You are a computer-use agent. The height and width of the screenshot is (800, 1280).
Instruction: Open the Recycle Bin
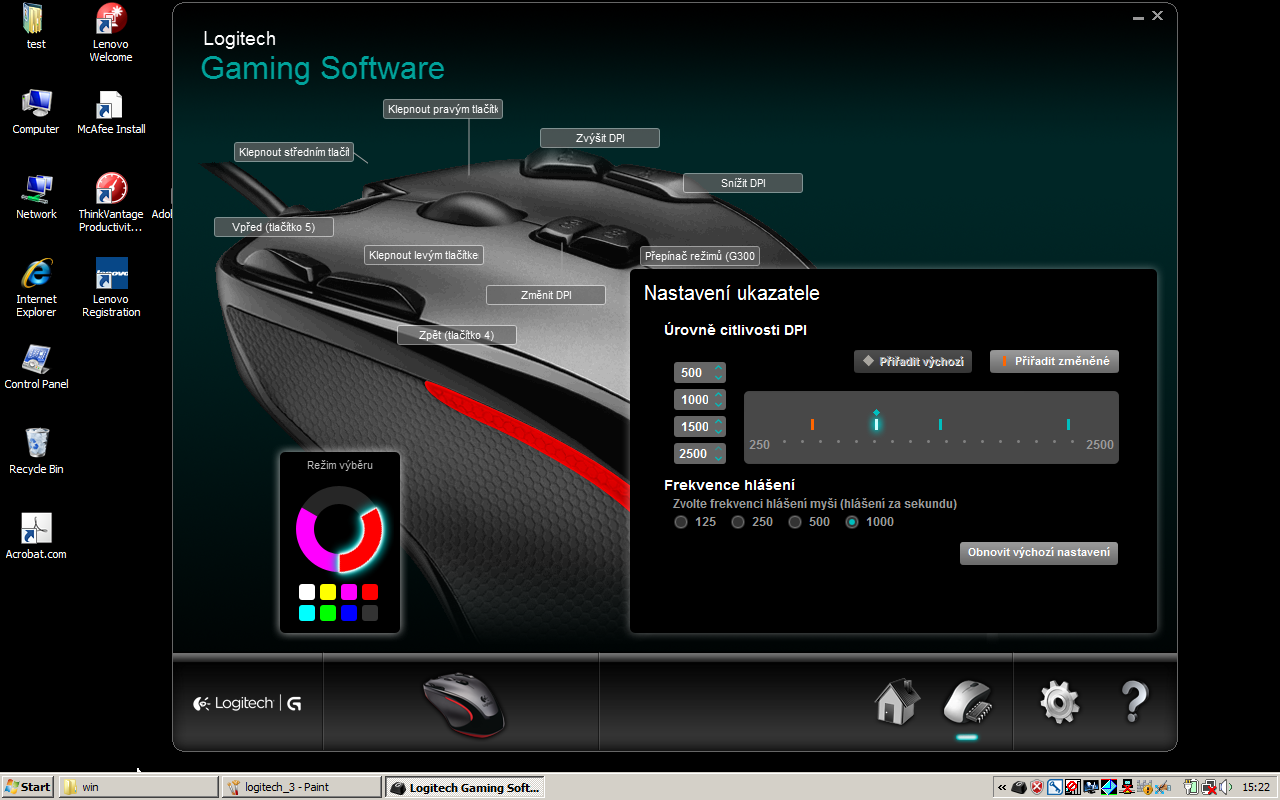(36, 452)
